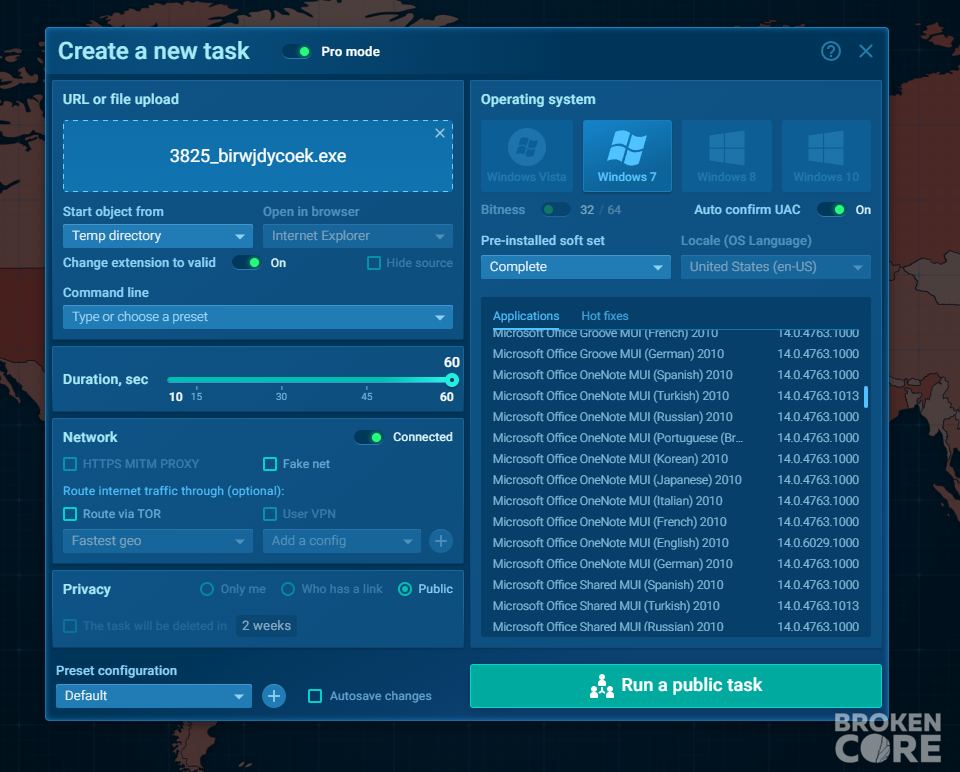Viewport: 960px width, 772px height.
Task: Enable the Fake net checkbox
Action: pos(270,464)
